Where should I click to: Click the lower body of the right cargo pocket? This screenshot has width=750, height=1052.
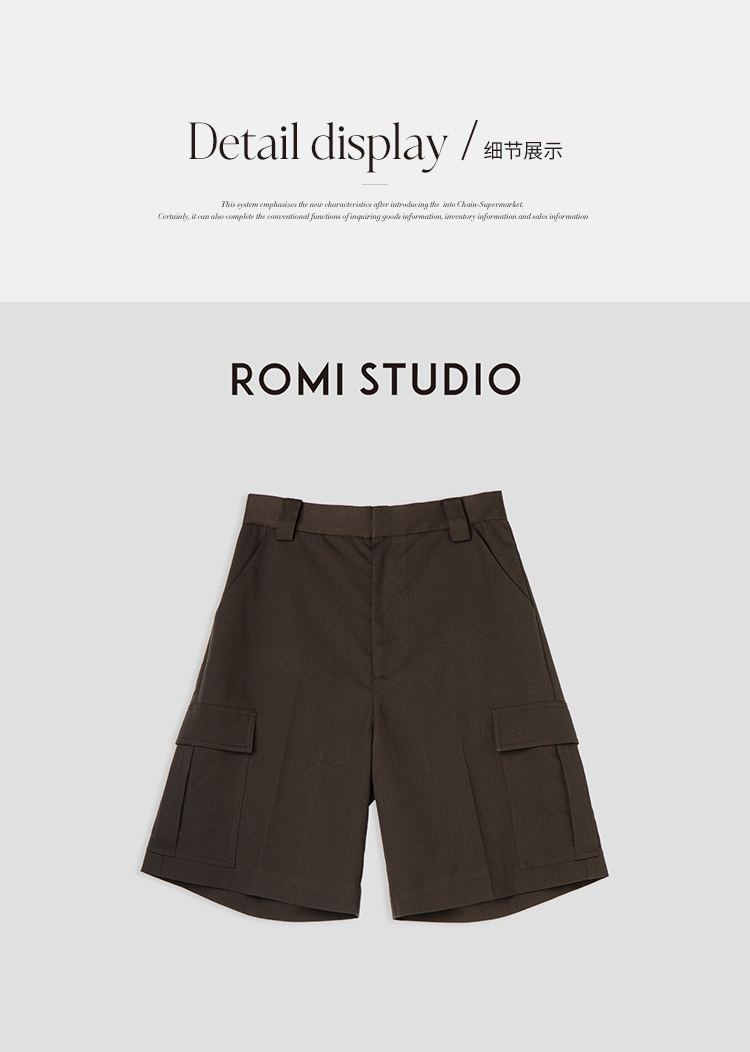[x=549, y=804]
